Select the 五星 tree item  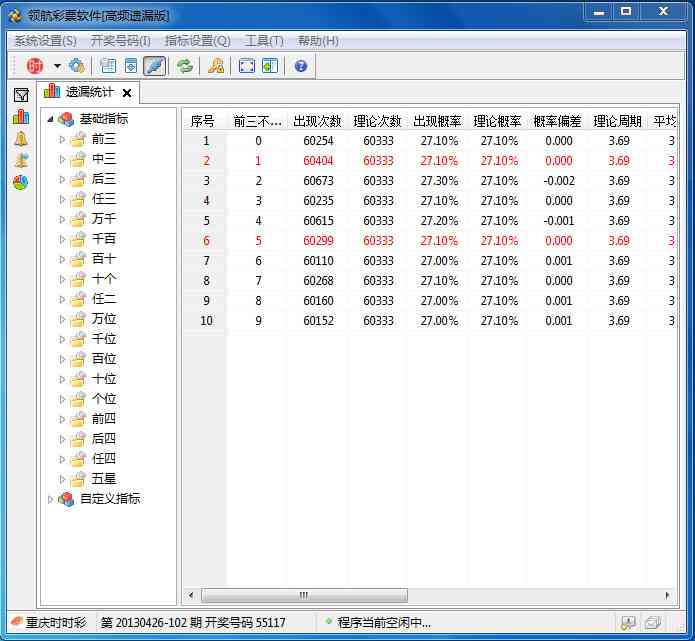tap(104, 479)
